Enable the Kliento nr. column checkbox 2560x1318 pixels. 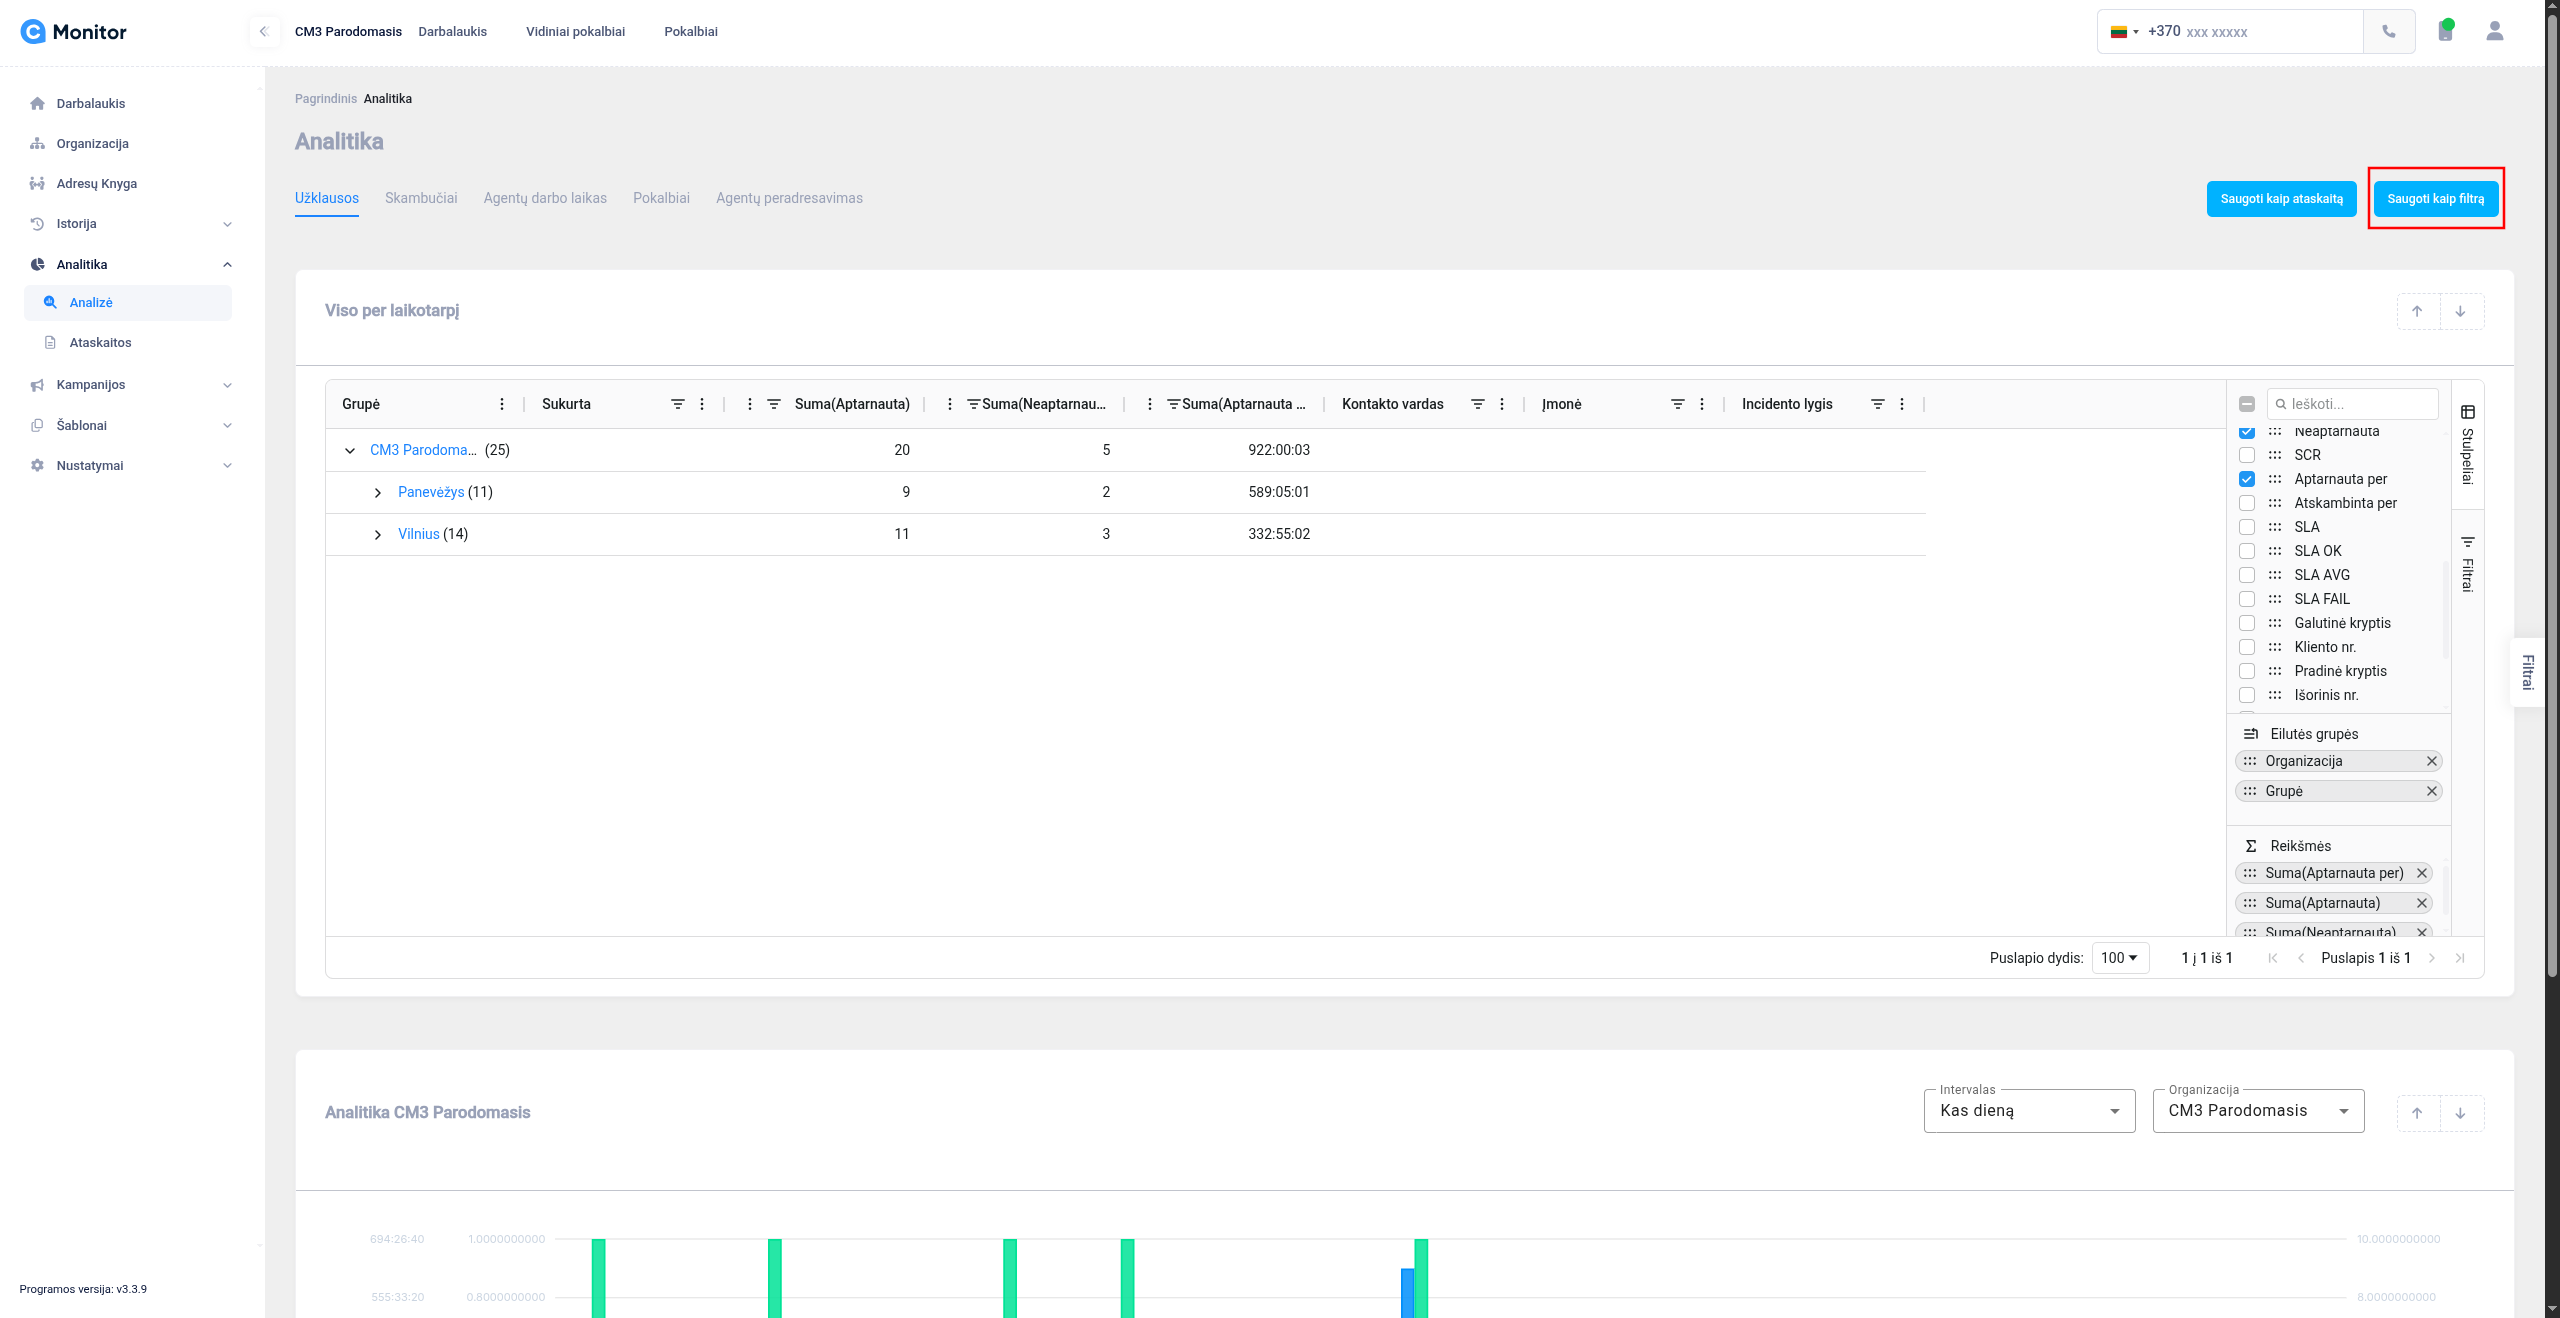click(2247, 647)
